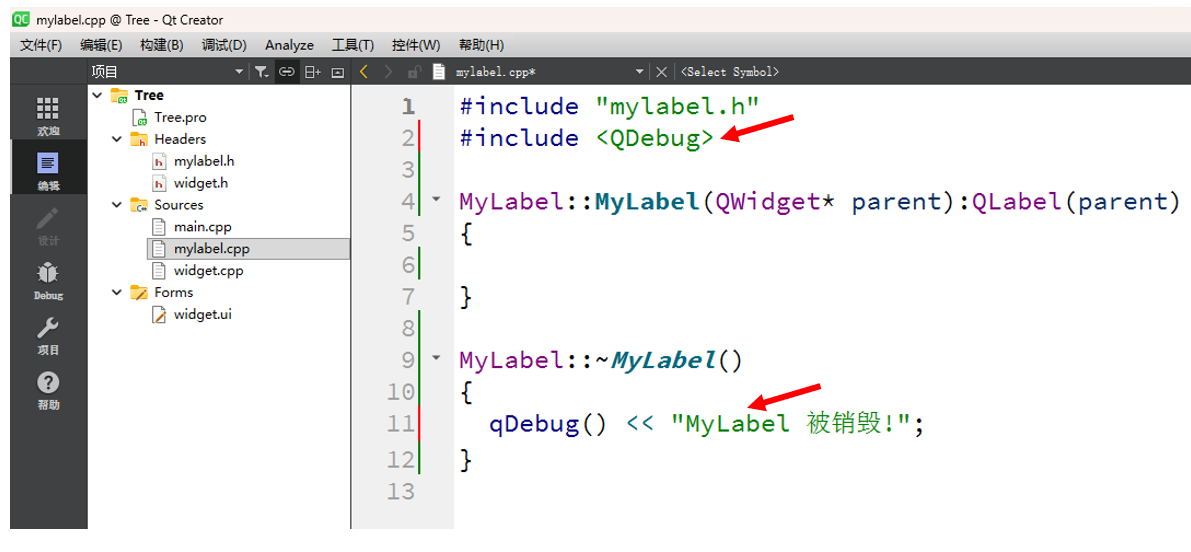
Task: Open the 文件(F) menu
Action: [41, 45]
